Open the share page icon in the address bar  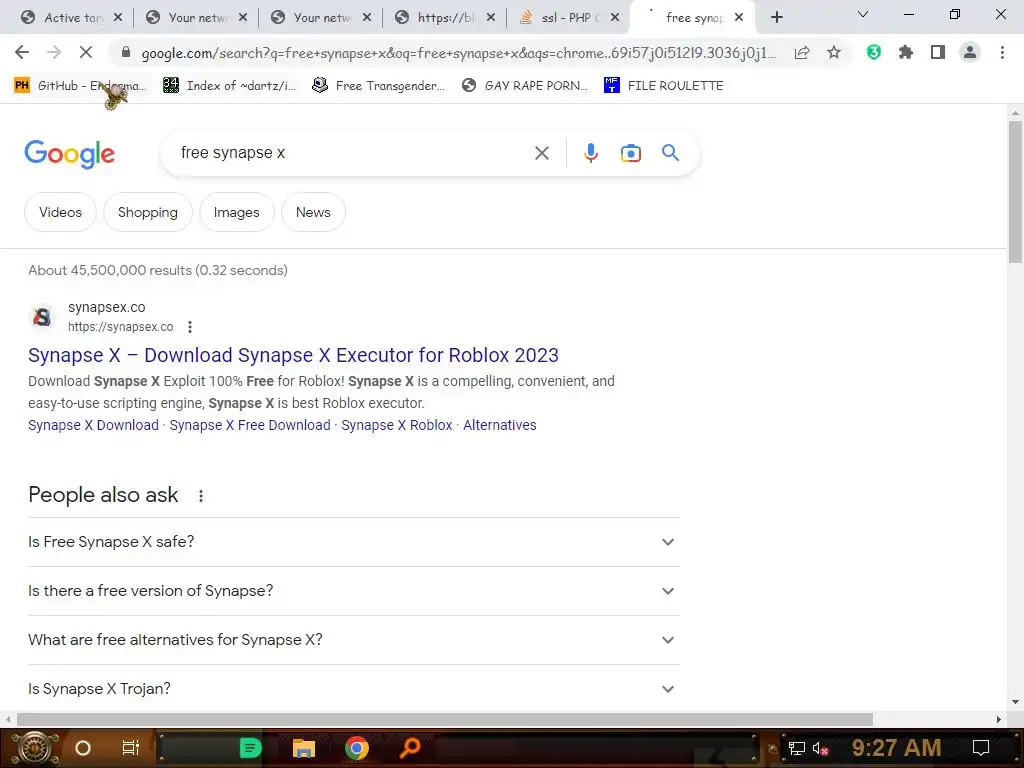click(x=802, y=52)
